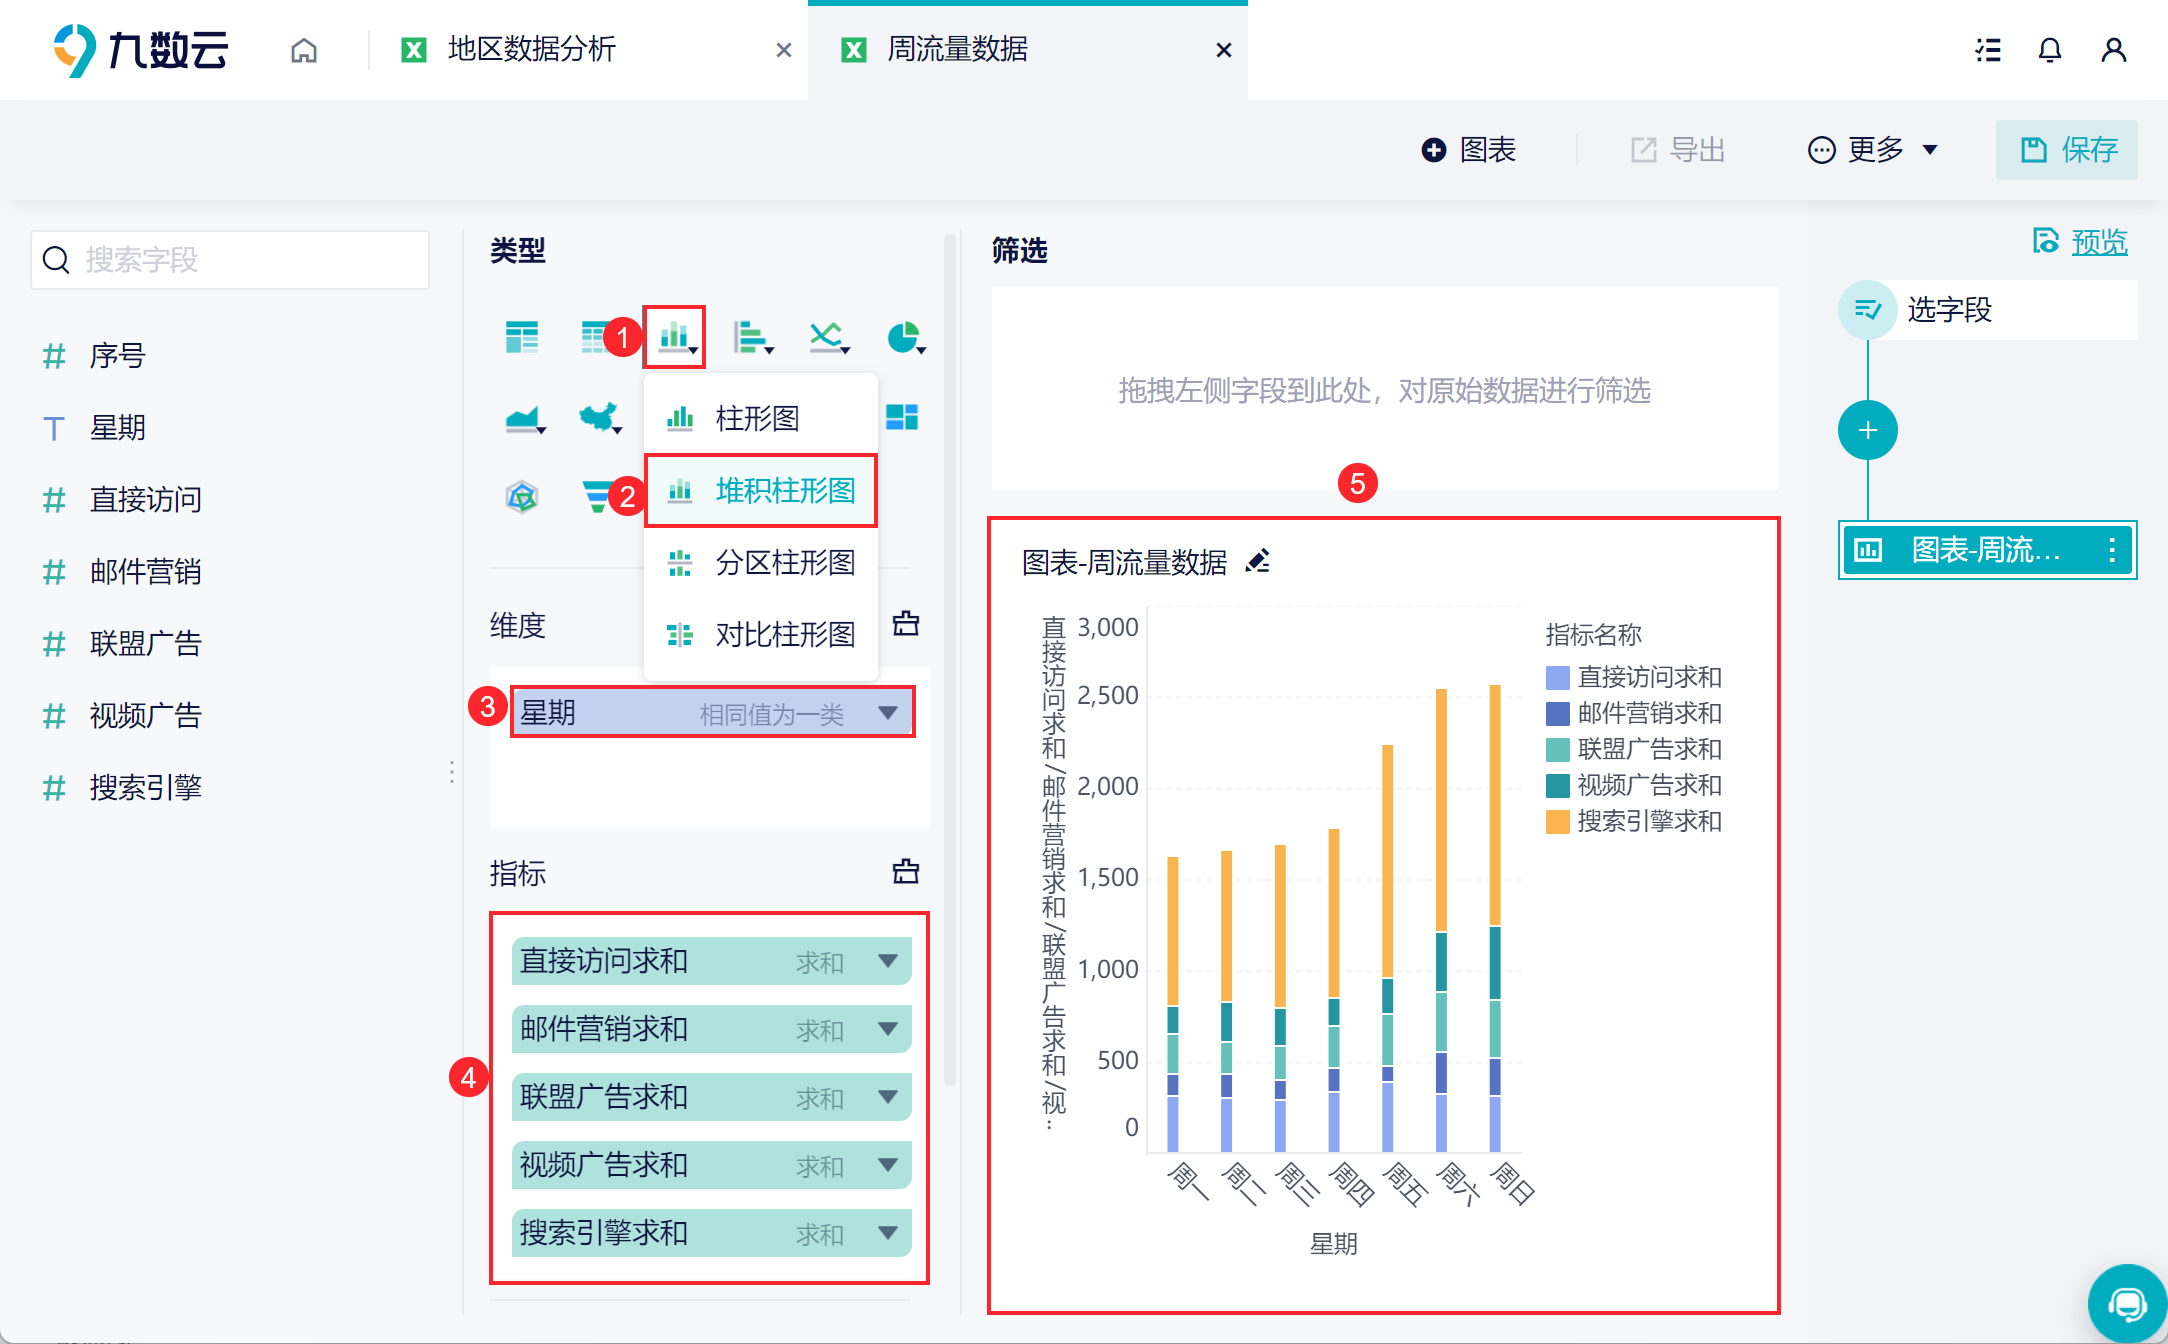Viewport: 2168px width, 1344px height.
Task: Open 直接访问求和 aggregation dropdown
Action: click(888, 961)
